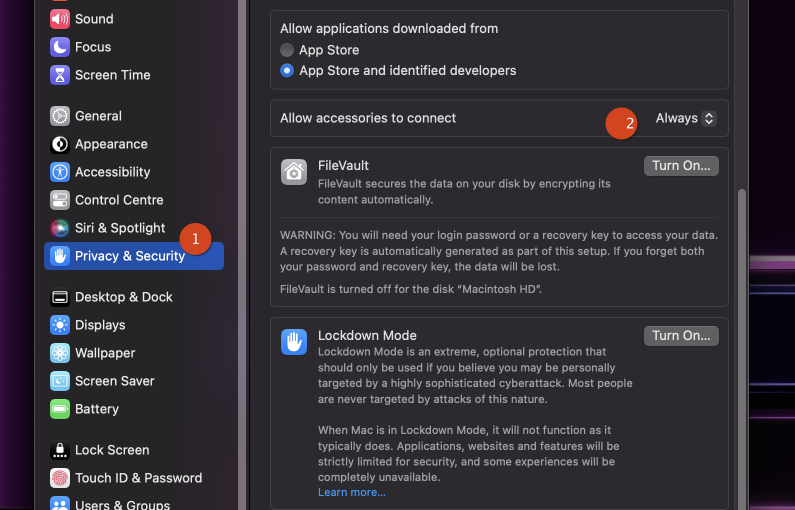Click the Accessibility icon in sidebar

[60, 172]
